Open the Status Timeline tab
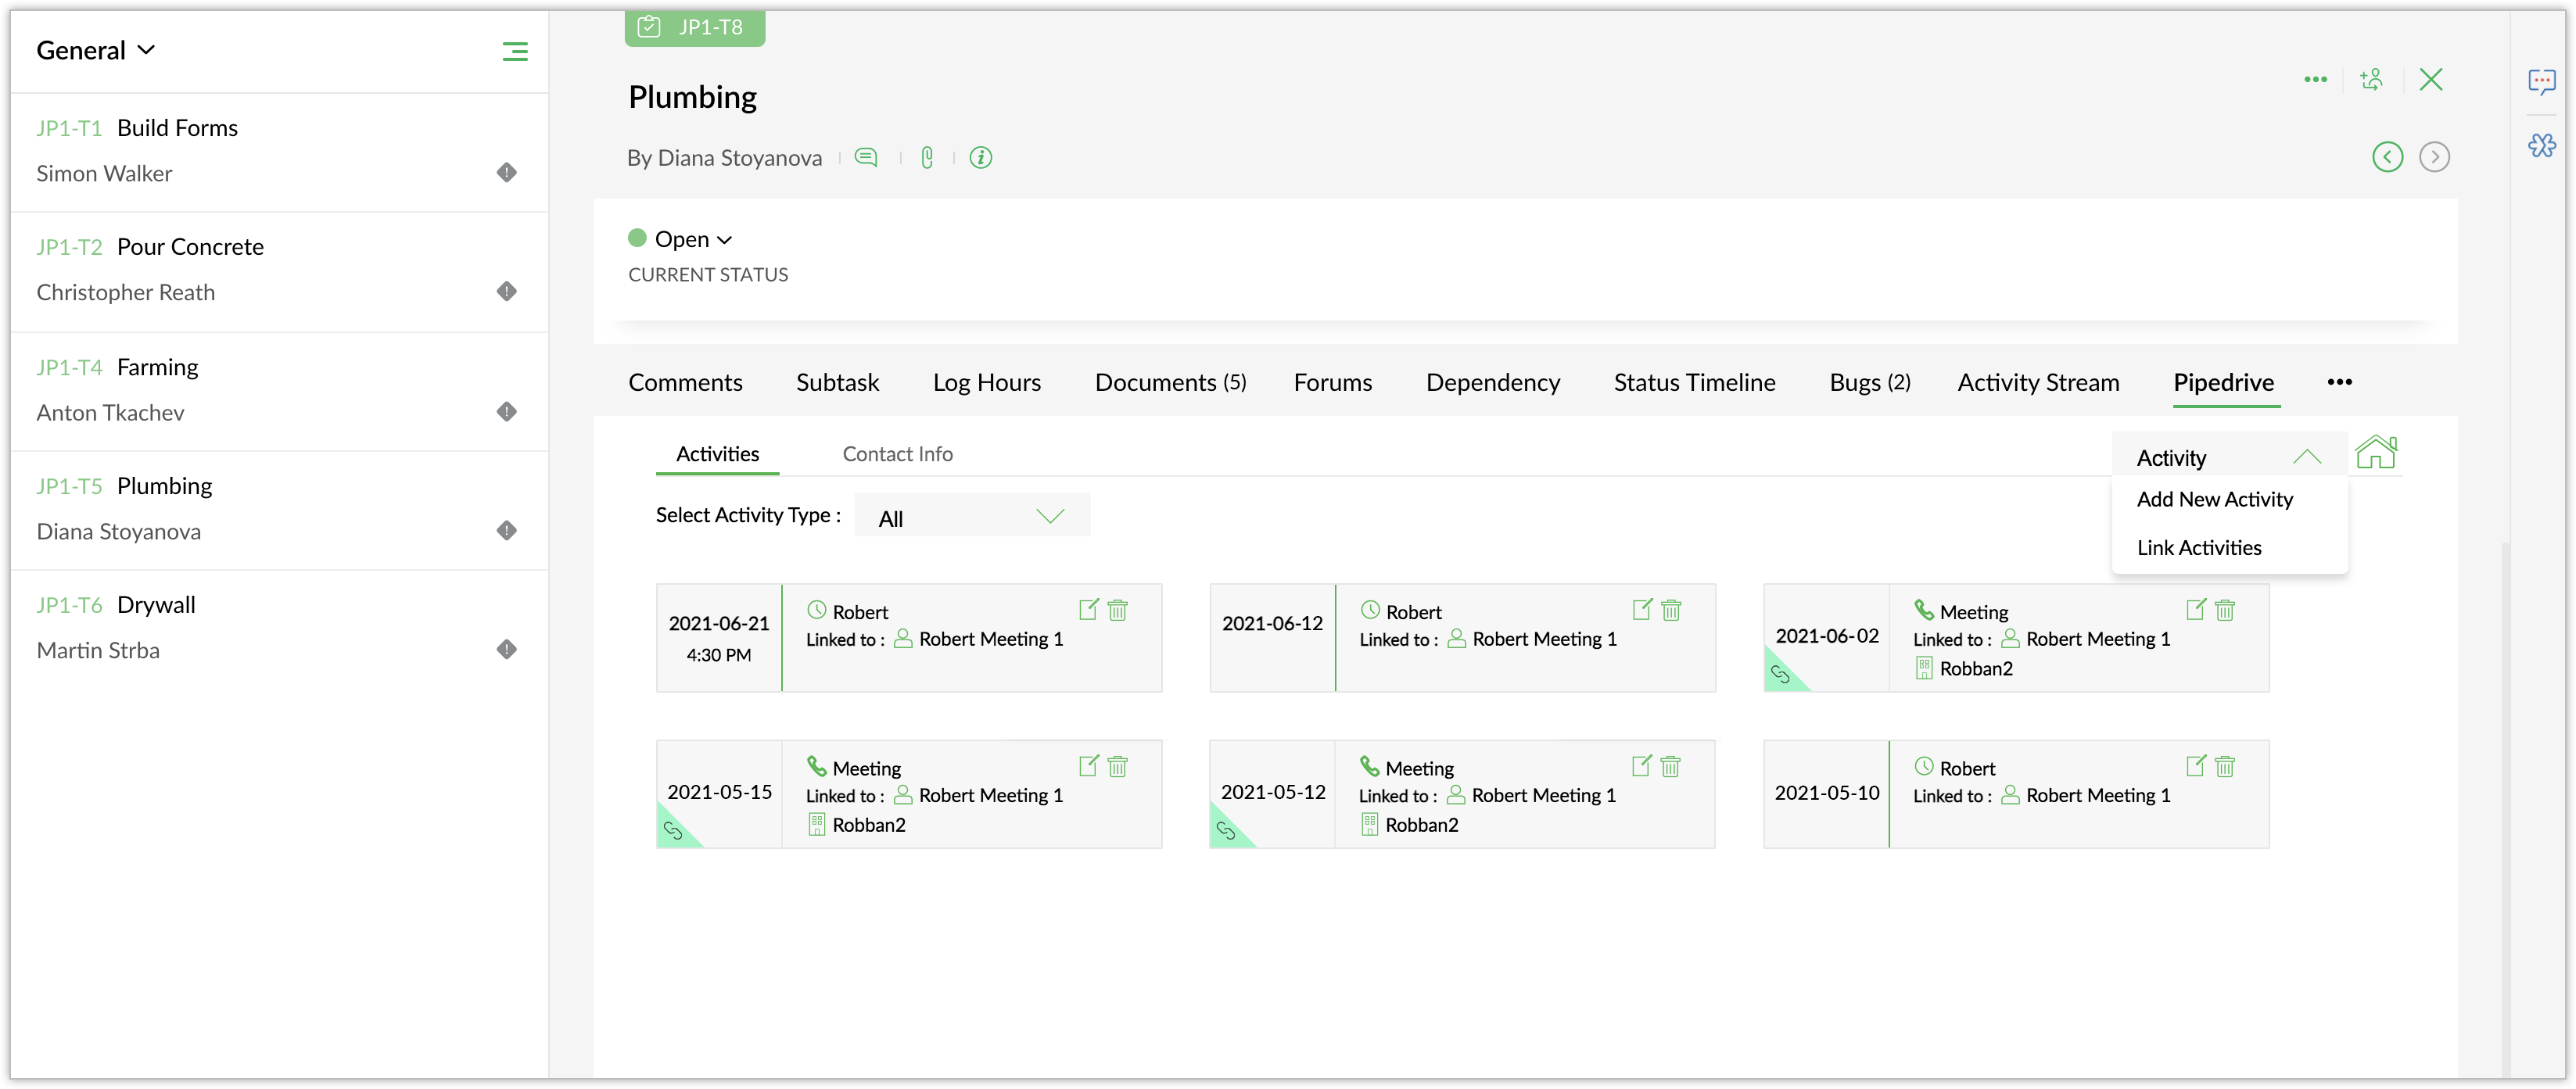Viewport: 2576px width, 1089px height. [x=1694, y=382]
